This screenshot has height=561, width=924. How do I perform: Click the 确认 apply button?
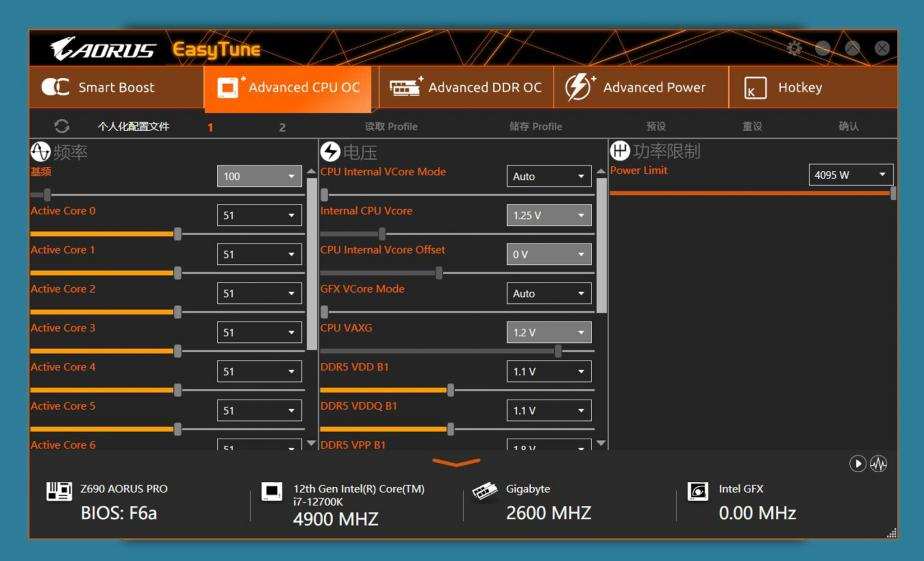pos(849,127)
